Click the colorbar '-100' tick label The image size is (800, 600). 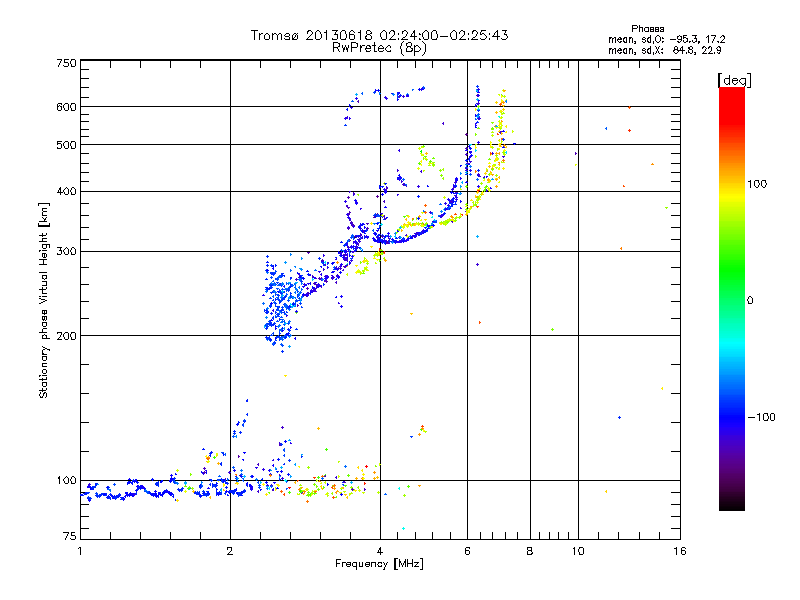point(761,417)
